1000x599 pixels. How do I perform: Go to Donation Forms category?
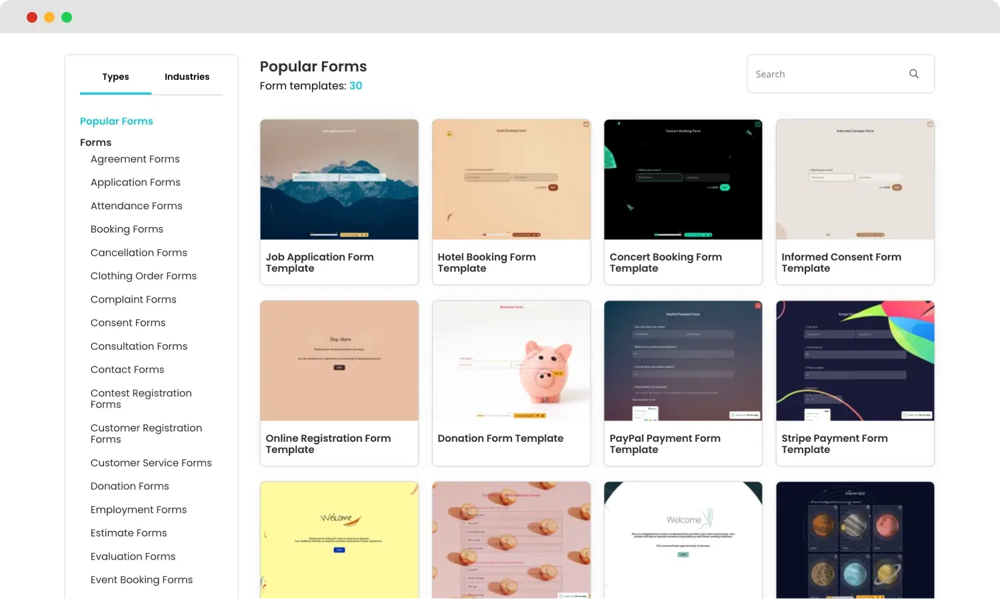point(129,486)
